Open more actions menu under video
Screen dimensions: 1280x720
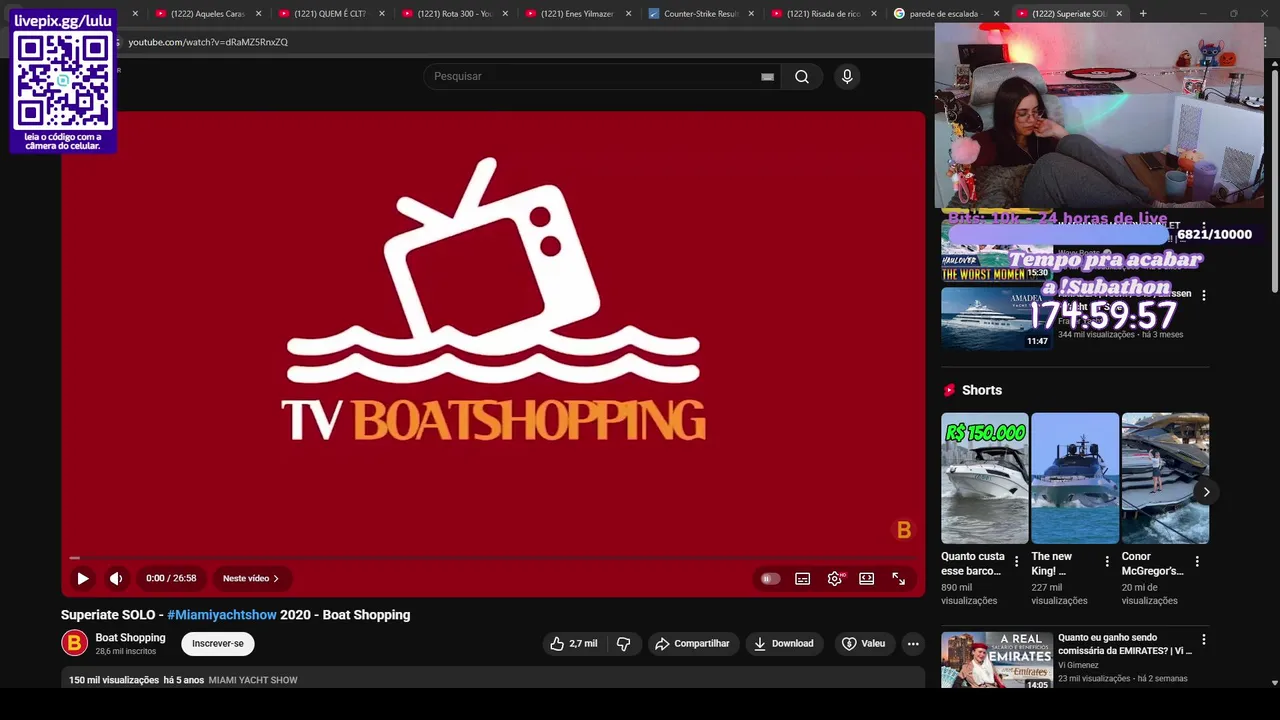coord(913,644)
